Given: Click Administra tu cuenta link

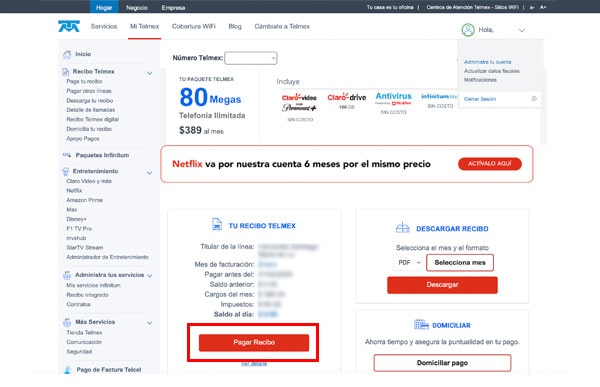Looking at the screenshot, I should coord(488,62).
